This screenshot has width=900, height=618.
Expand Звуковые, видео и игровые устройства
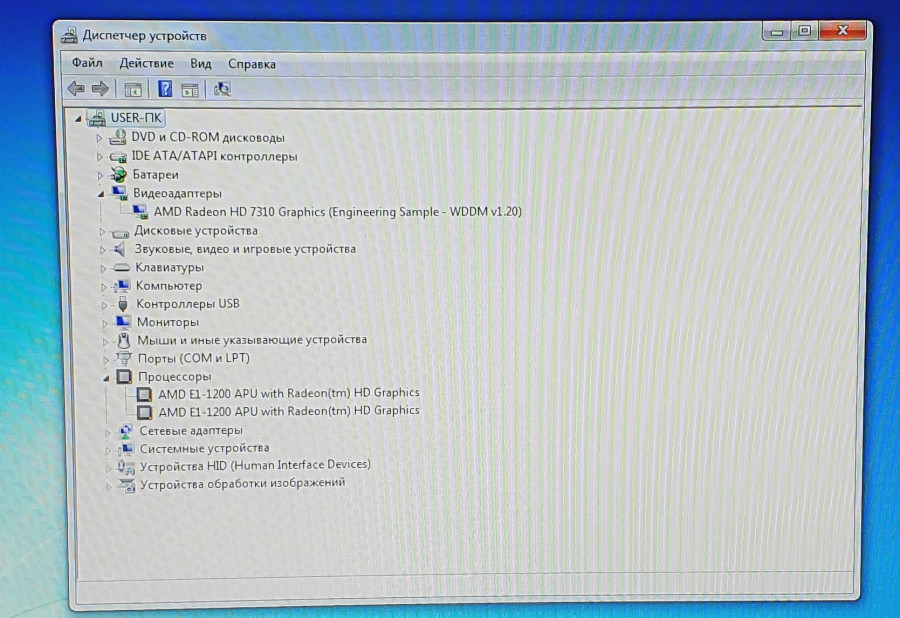[102, 250]
